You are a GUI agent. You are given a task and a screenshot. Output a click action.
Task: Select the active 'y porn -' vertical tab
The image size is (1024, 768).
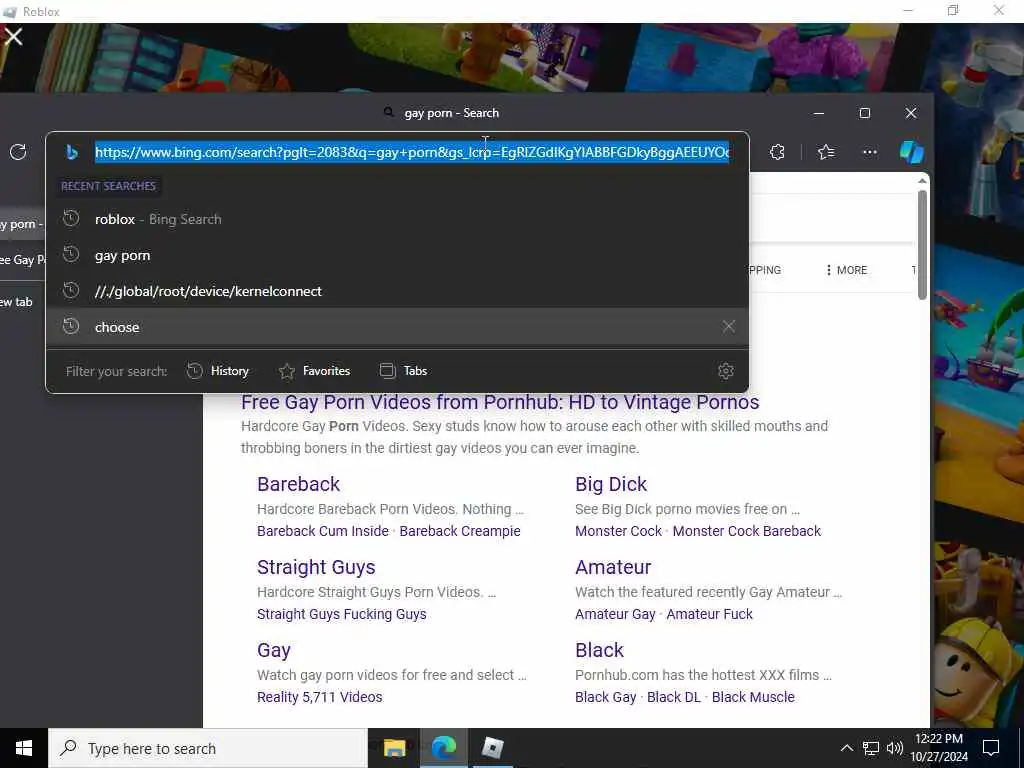click(23, 224)
